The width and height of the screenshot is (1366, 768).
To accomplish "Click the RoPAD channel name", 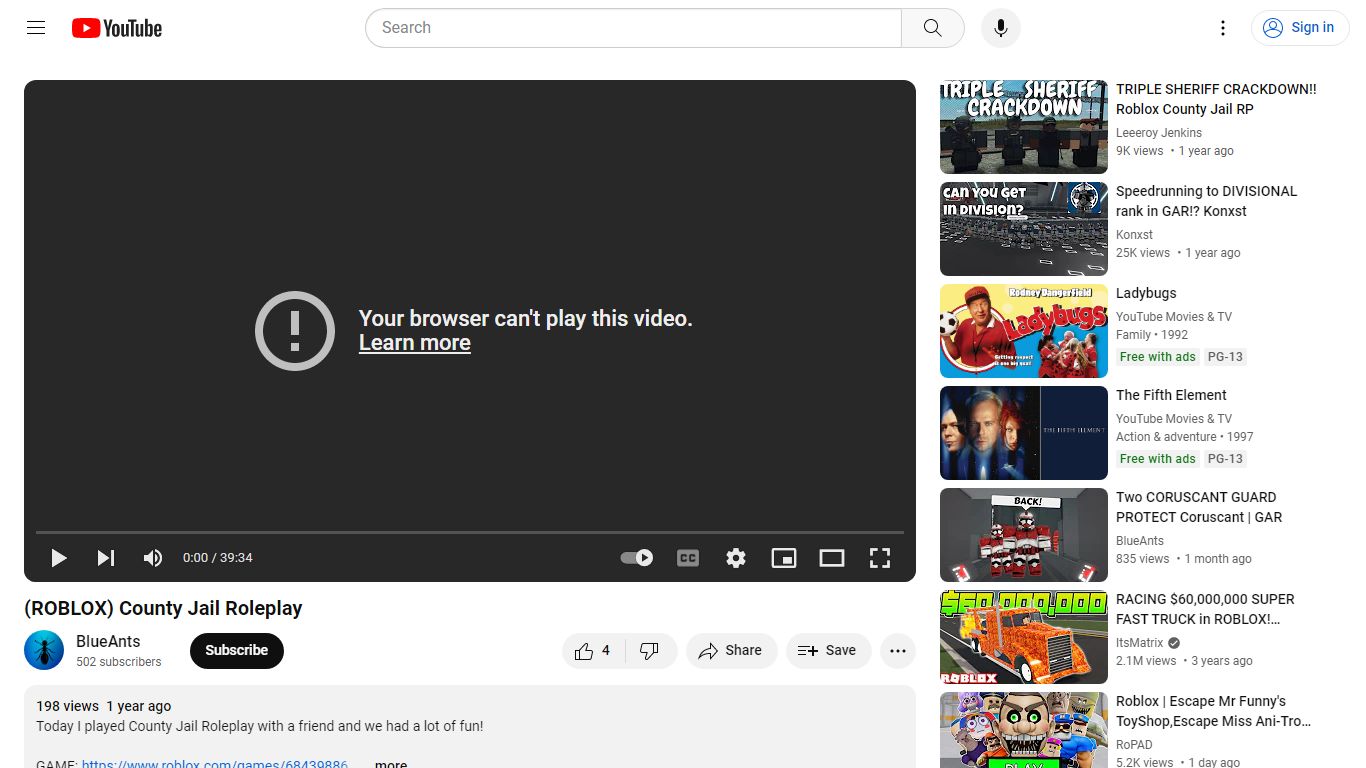I will click(1134, 745).
